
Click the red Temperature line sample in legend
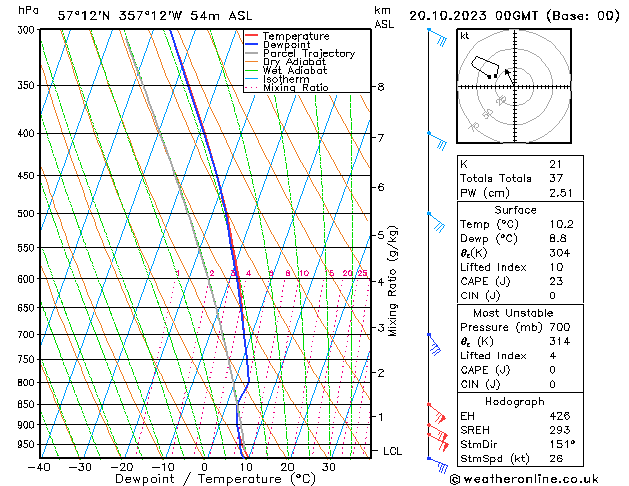(251, 36)
